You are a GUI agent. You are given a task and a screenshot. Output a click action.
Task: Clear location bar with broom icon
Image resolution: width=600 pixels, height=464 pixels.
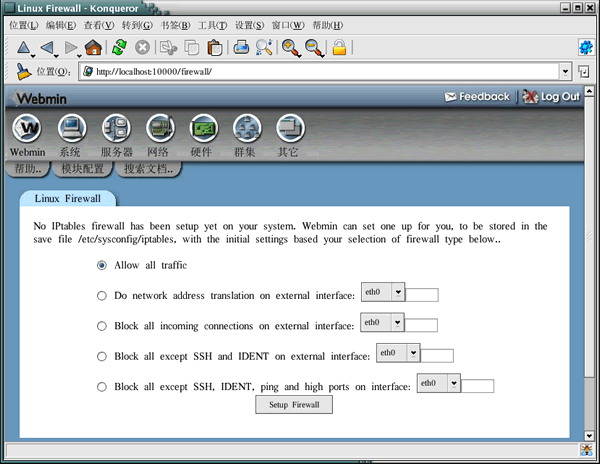point(23,72)
